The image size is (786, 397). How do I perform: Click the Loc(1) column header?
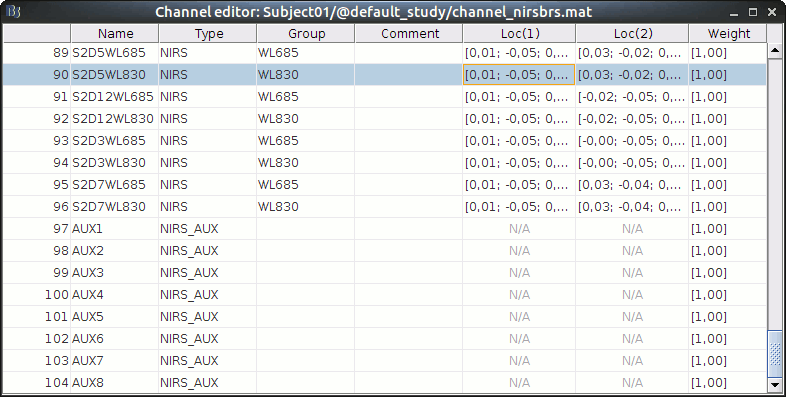(519, 34)
